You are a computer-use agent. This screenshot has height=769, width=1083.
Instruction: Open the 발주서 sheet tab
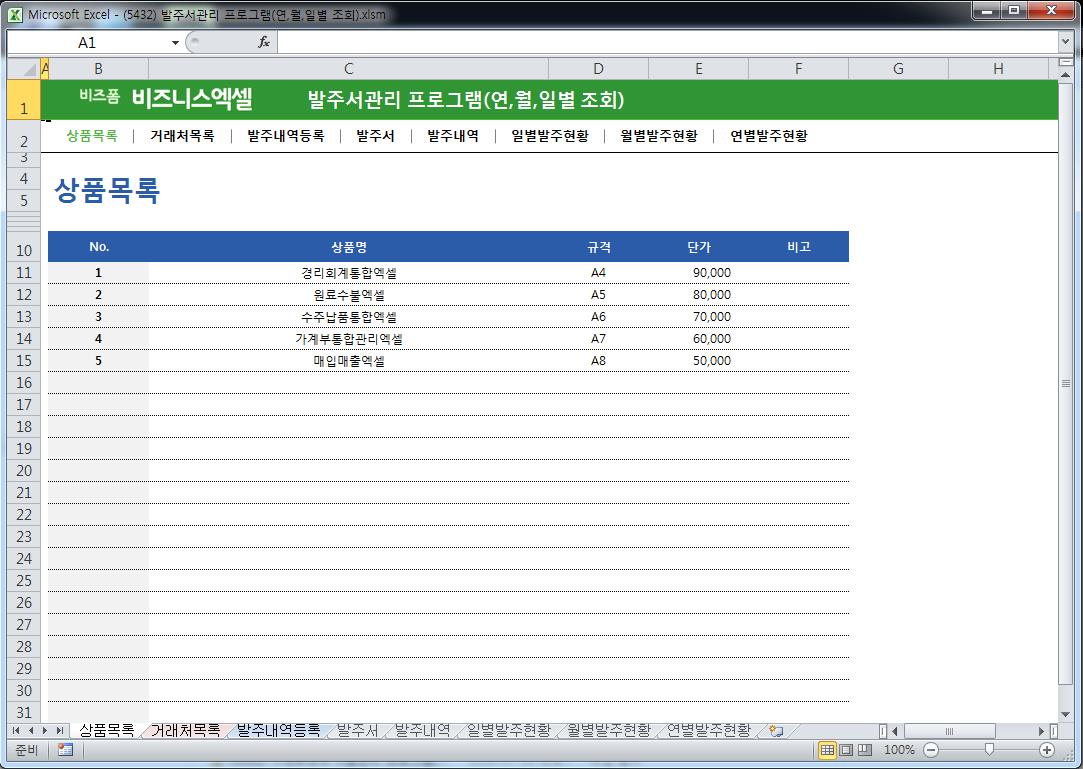tap(357, 730)
